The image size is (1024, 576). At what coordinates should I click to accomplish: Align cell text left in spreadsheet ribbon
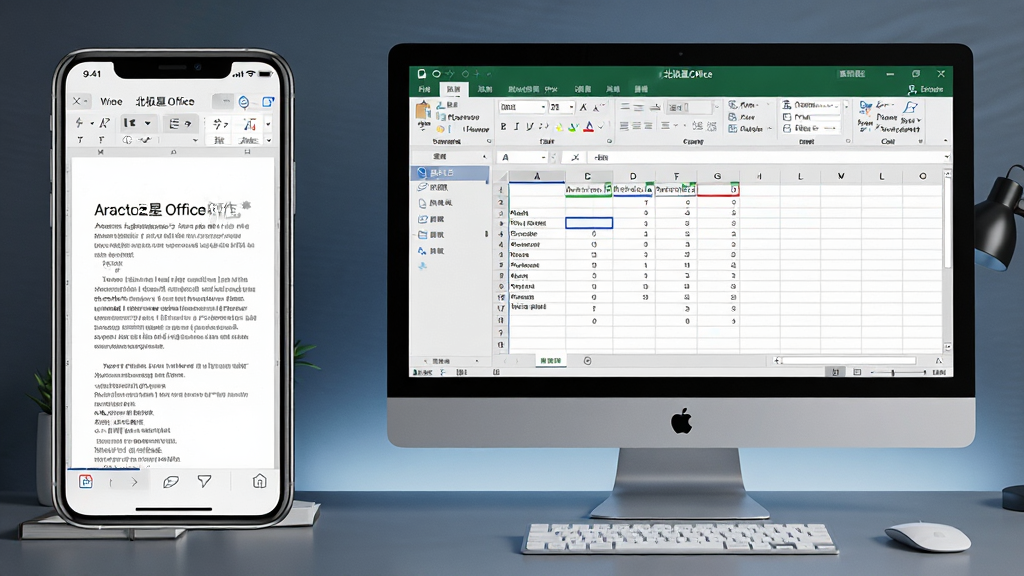(624, 126)
